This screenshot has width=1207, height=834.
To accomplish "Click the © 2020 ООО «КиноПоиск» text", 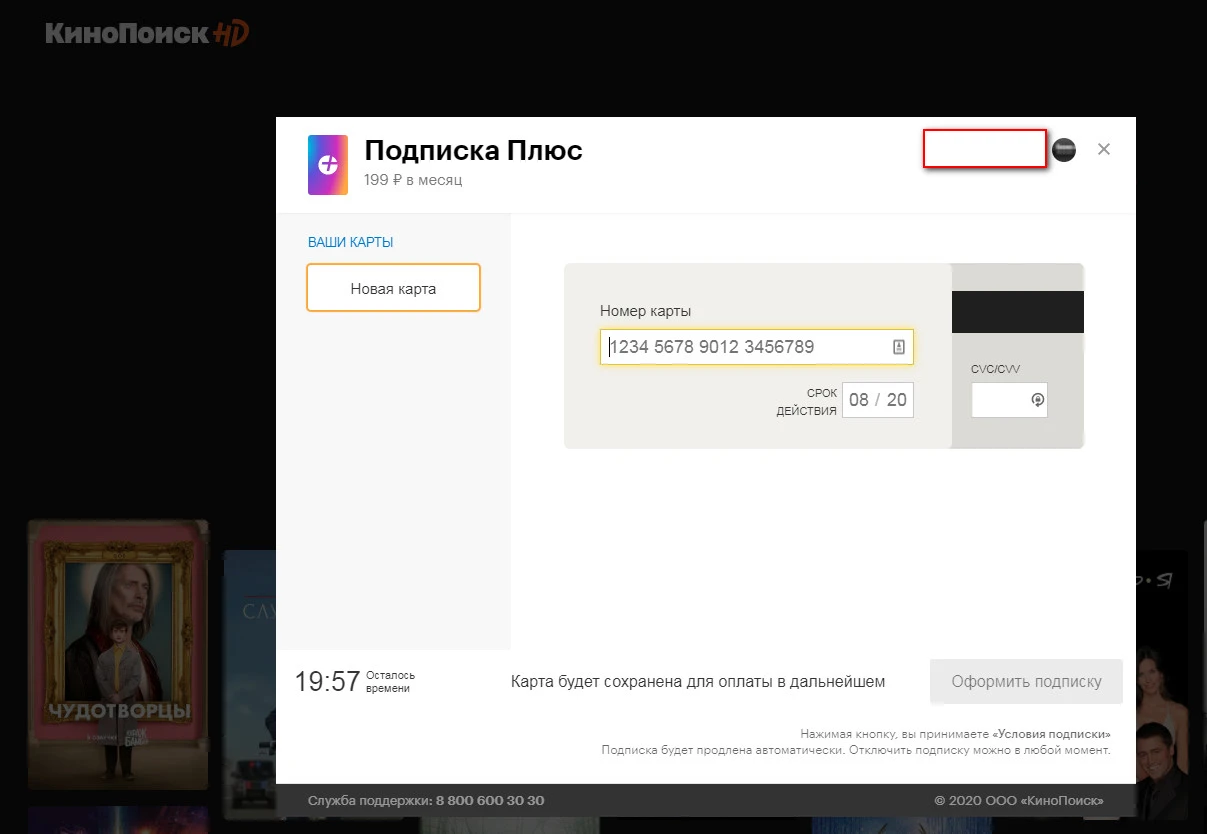I will click(x=1019, y=801).
